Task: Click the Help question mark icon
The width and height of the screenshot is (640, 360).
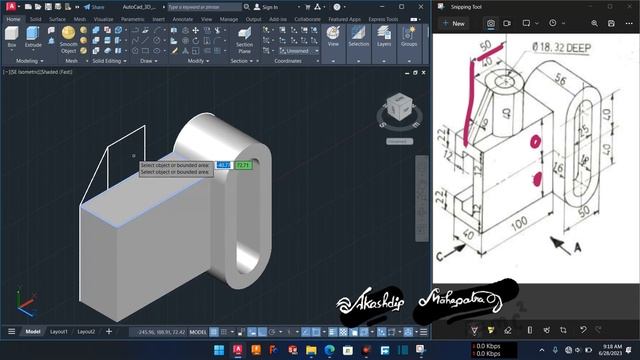Action: (x=337, y=7)
